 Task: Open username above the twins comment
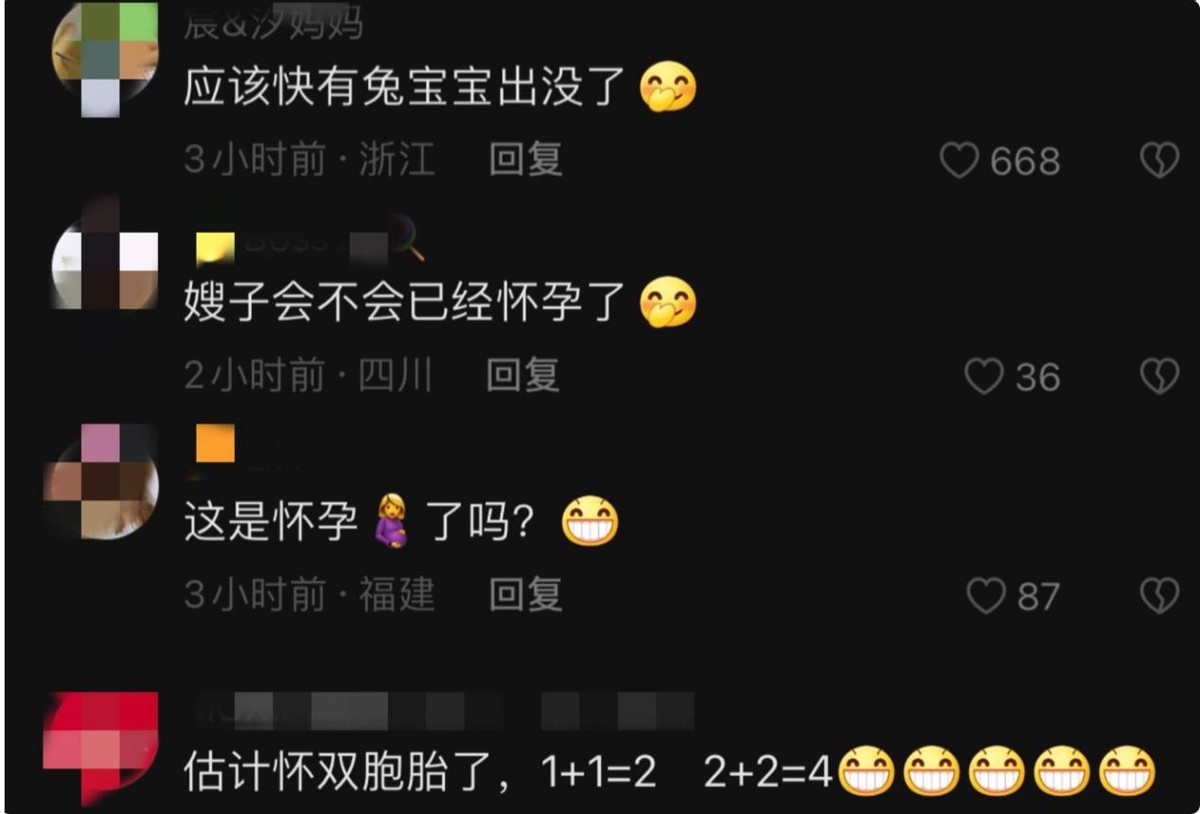439,711
